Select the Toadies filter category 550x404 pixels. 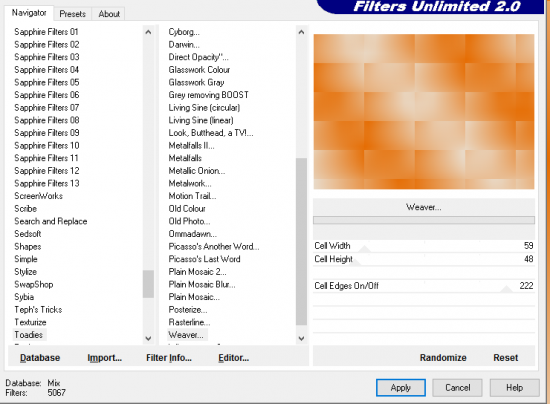(x=29, y=335)
